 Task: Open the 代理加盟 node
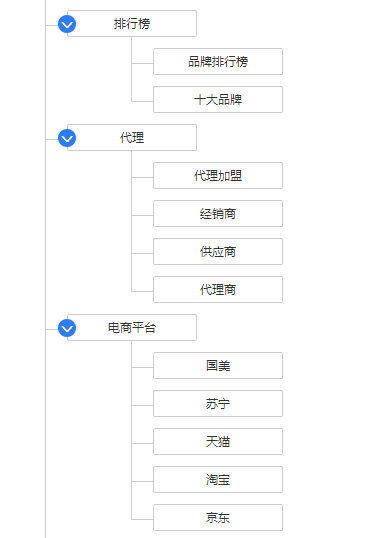point(218,176)
